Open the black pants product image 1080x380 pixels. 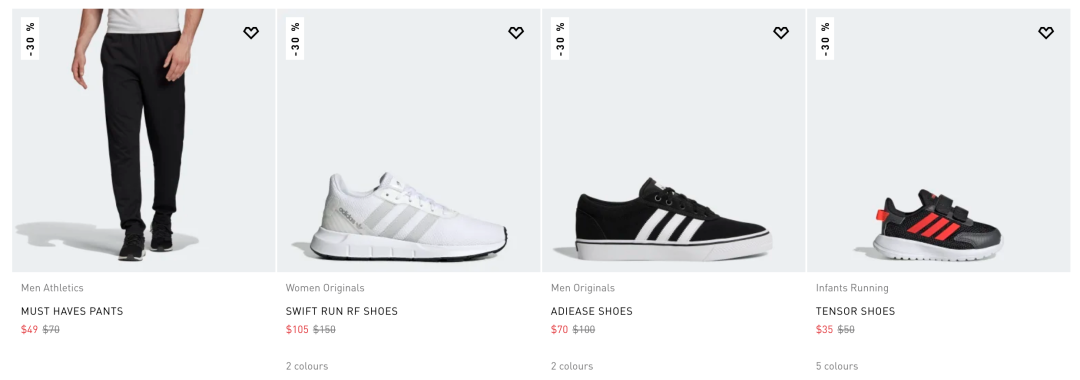143,140
